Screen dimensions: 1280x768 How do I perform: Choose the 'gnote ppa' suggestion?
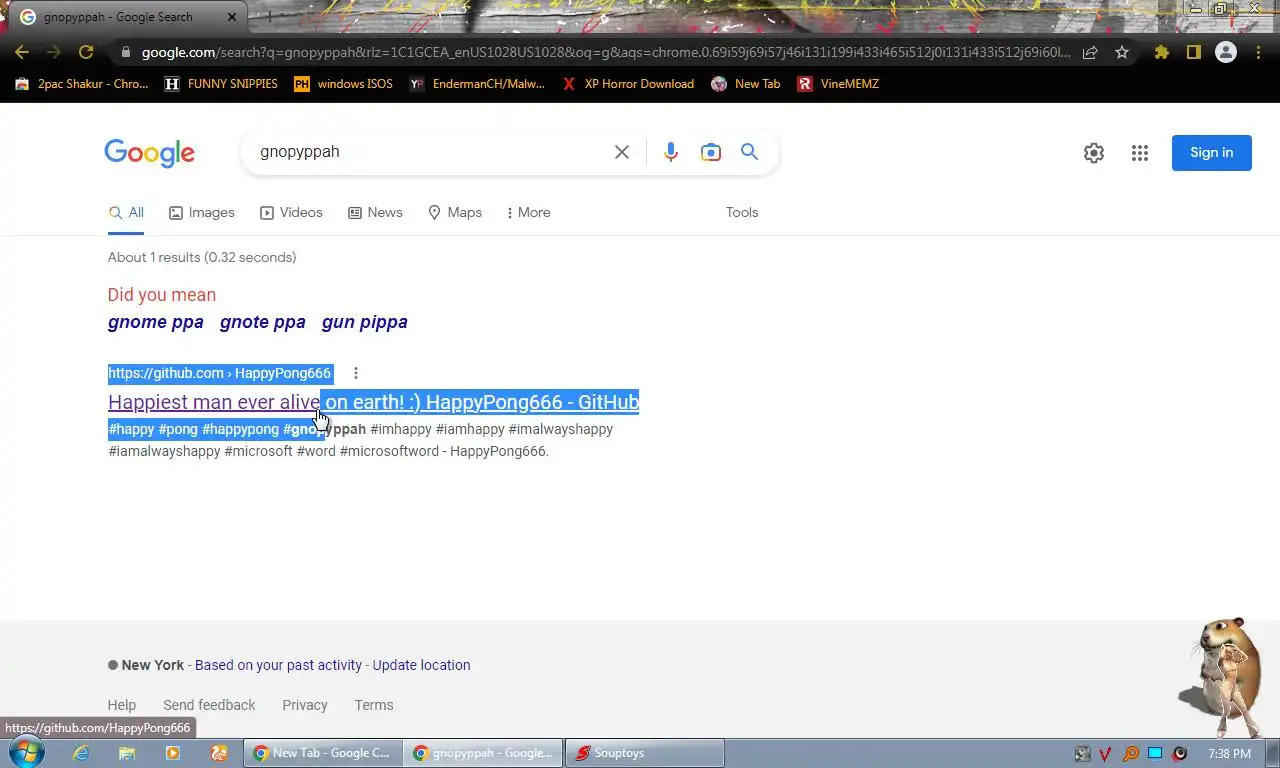tap(262, 322)
